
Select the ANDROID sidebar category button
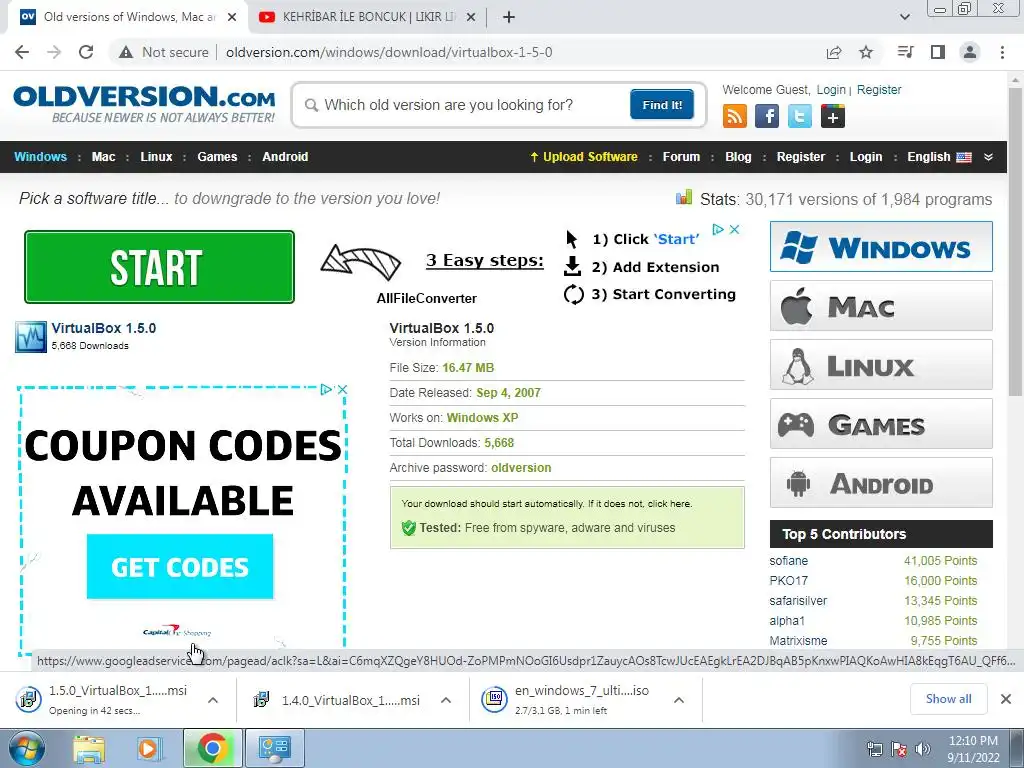[x=881, y=483]
